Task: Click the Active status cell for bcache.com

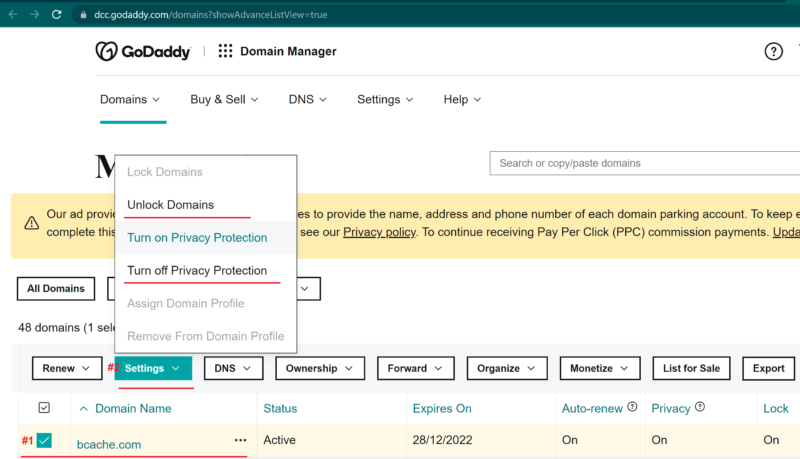Action: 280,440
